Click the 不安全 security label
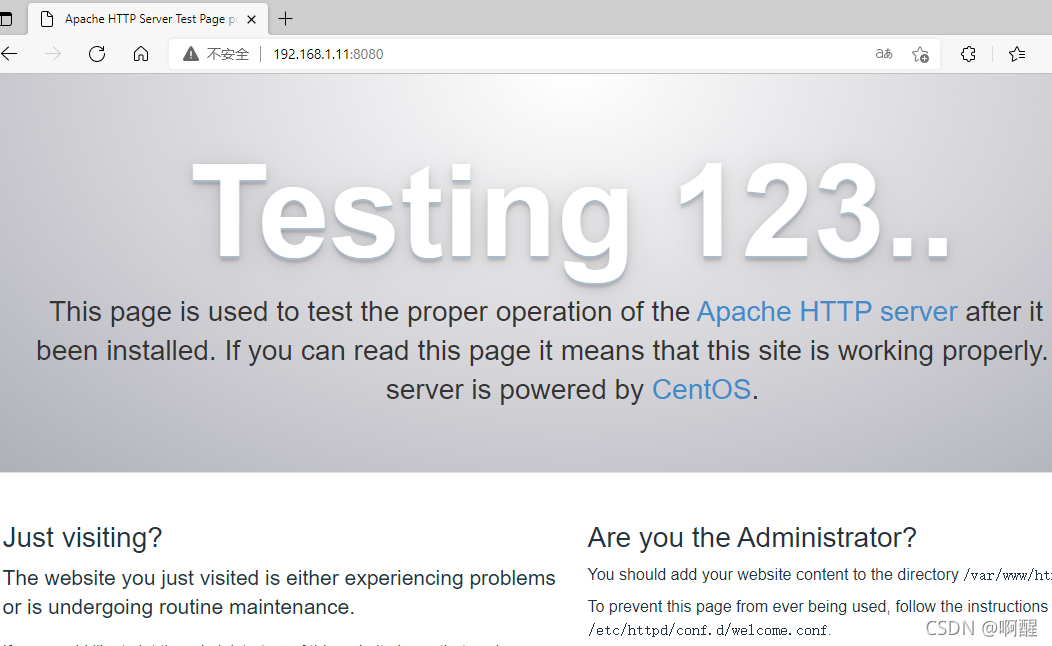The width and height of the screenshot is (1052, 646). tap(227, 54)
